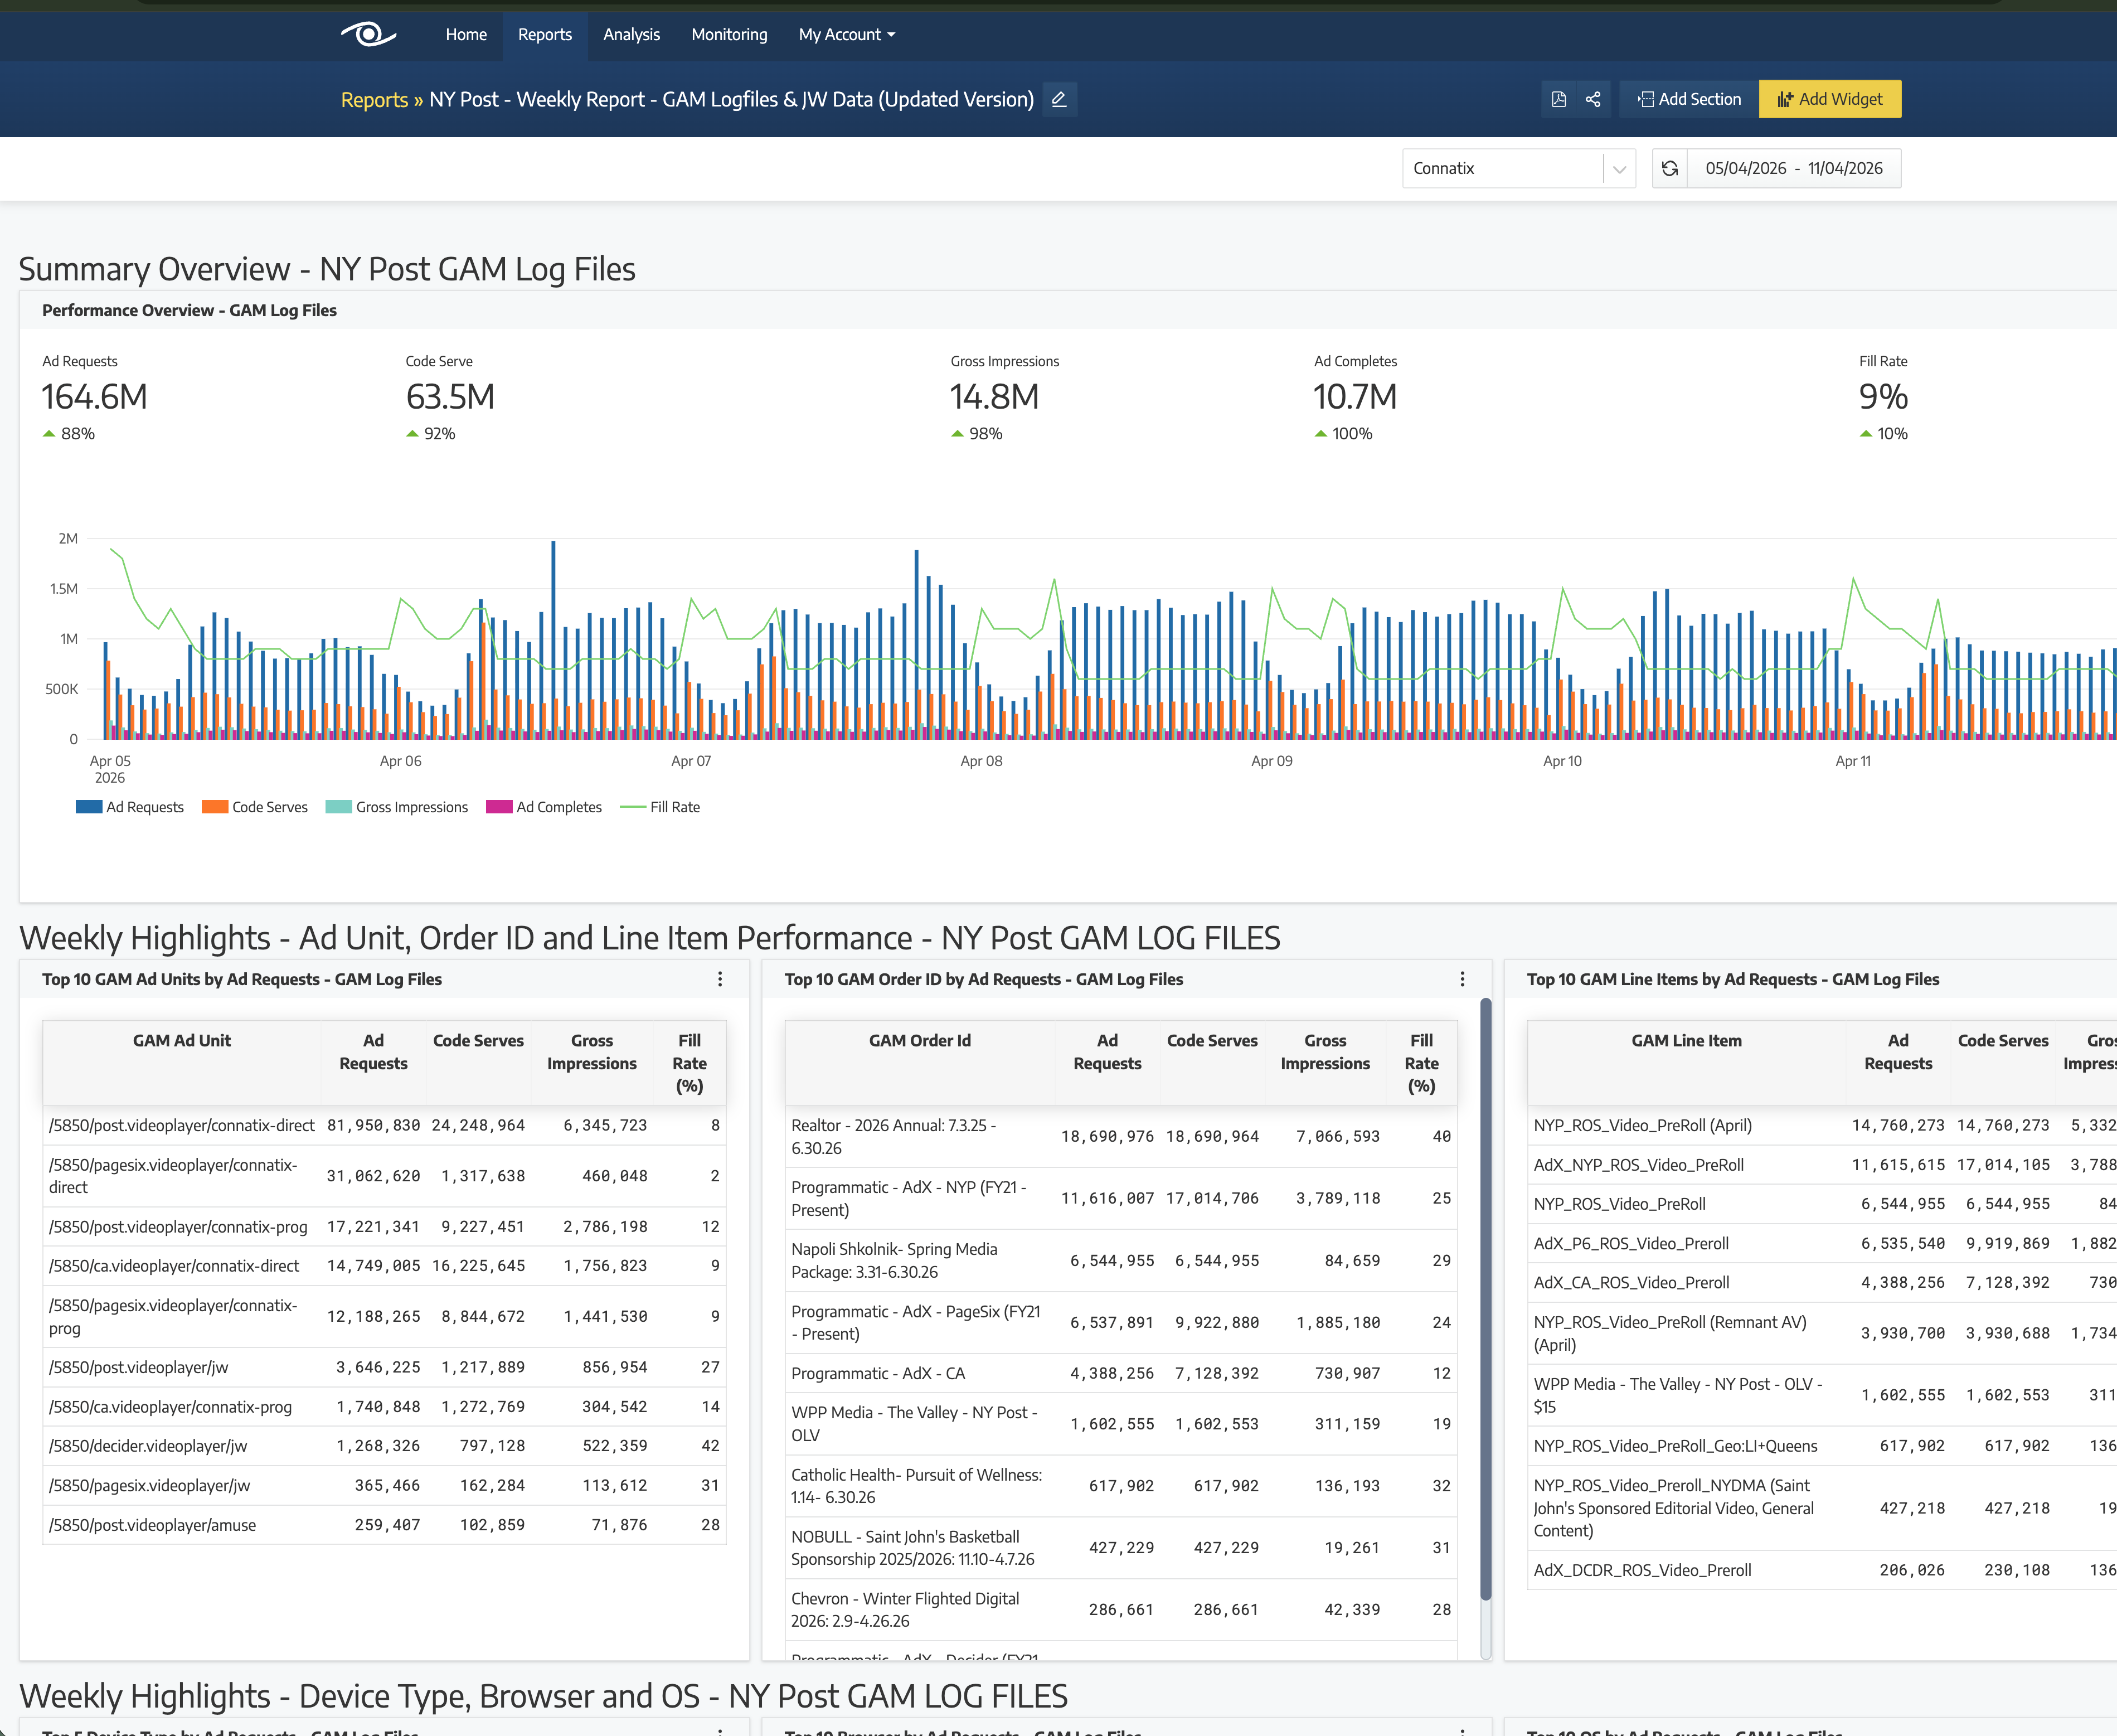2117x1736 pixels.
Task: Click Programmatic - AdX - CA order row
Action: [1121, 1374]
